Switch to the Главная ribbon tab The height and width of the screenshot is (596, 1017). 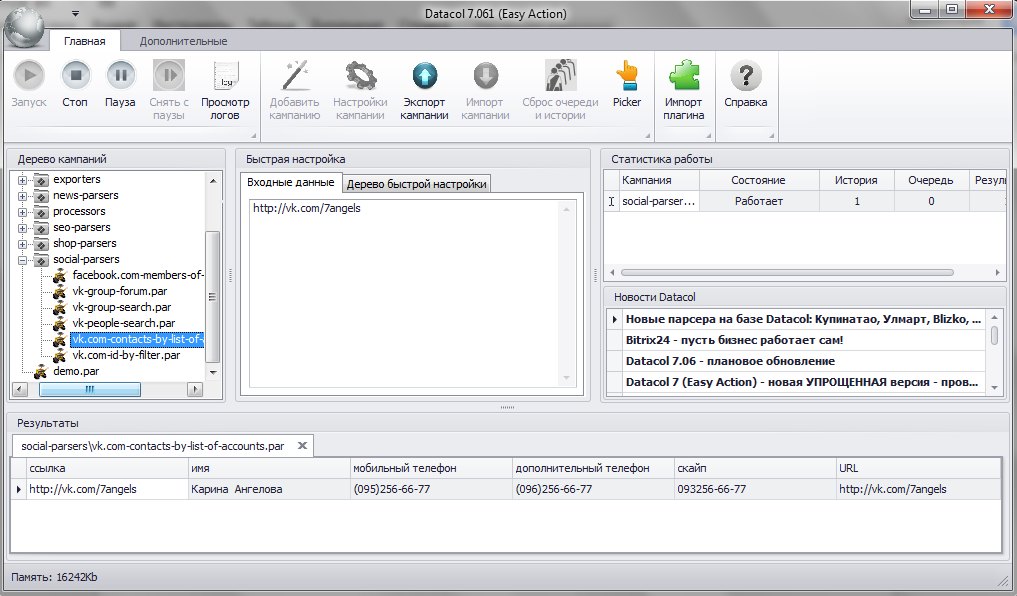pyautogui.click(x=84, y=41)
